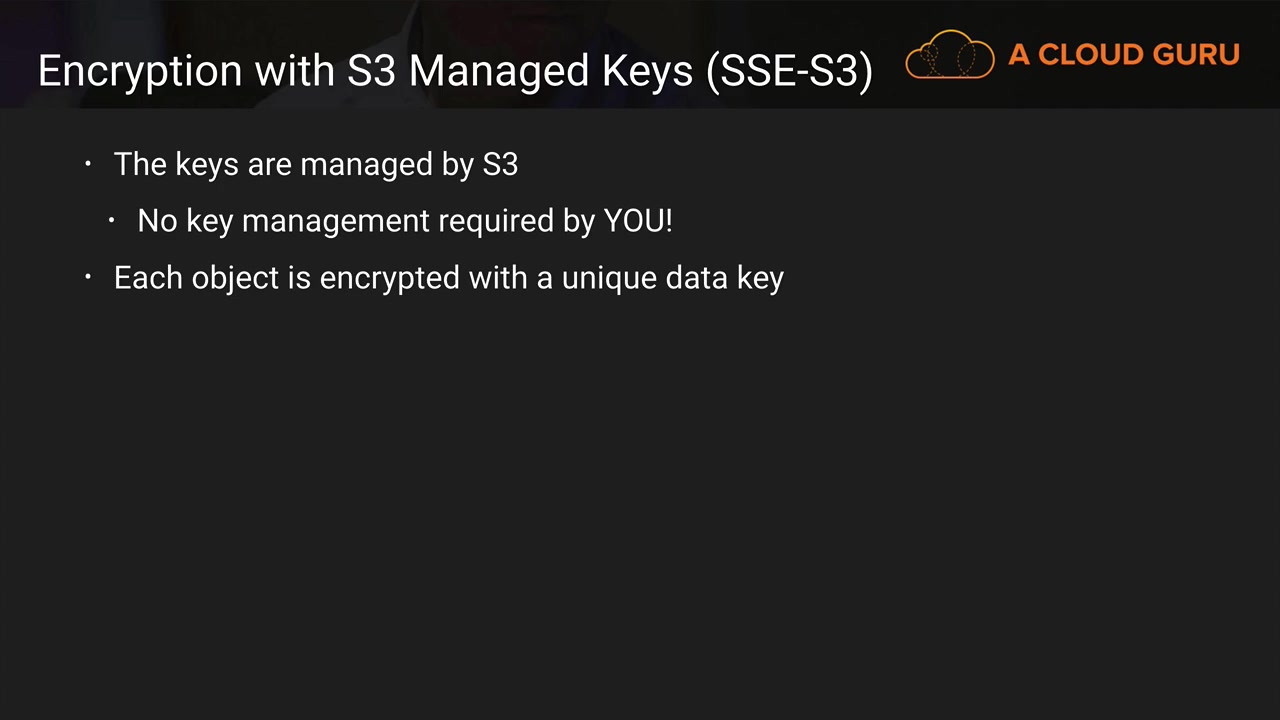Click the "A CLOUD GURU" brand text
The height and width of the screenshot is (720, 1280).
coord(1123,55)
